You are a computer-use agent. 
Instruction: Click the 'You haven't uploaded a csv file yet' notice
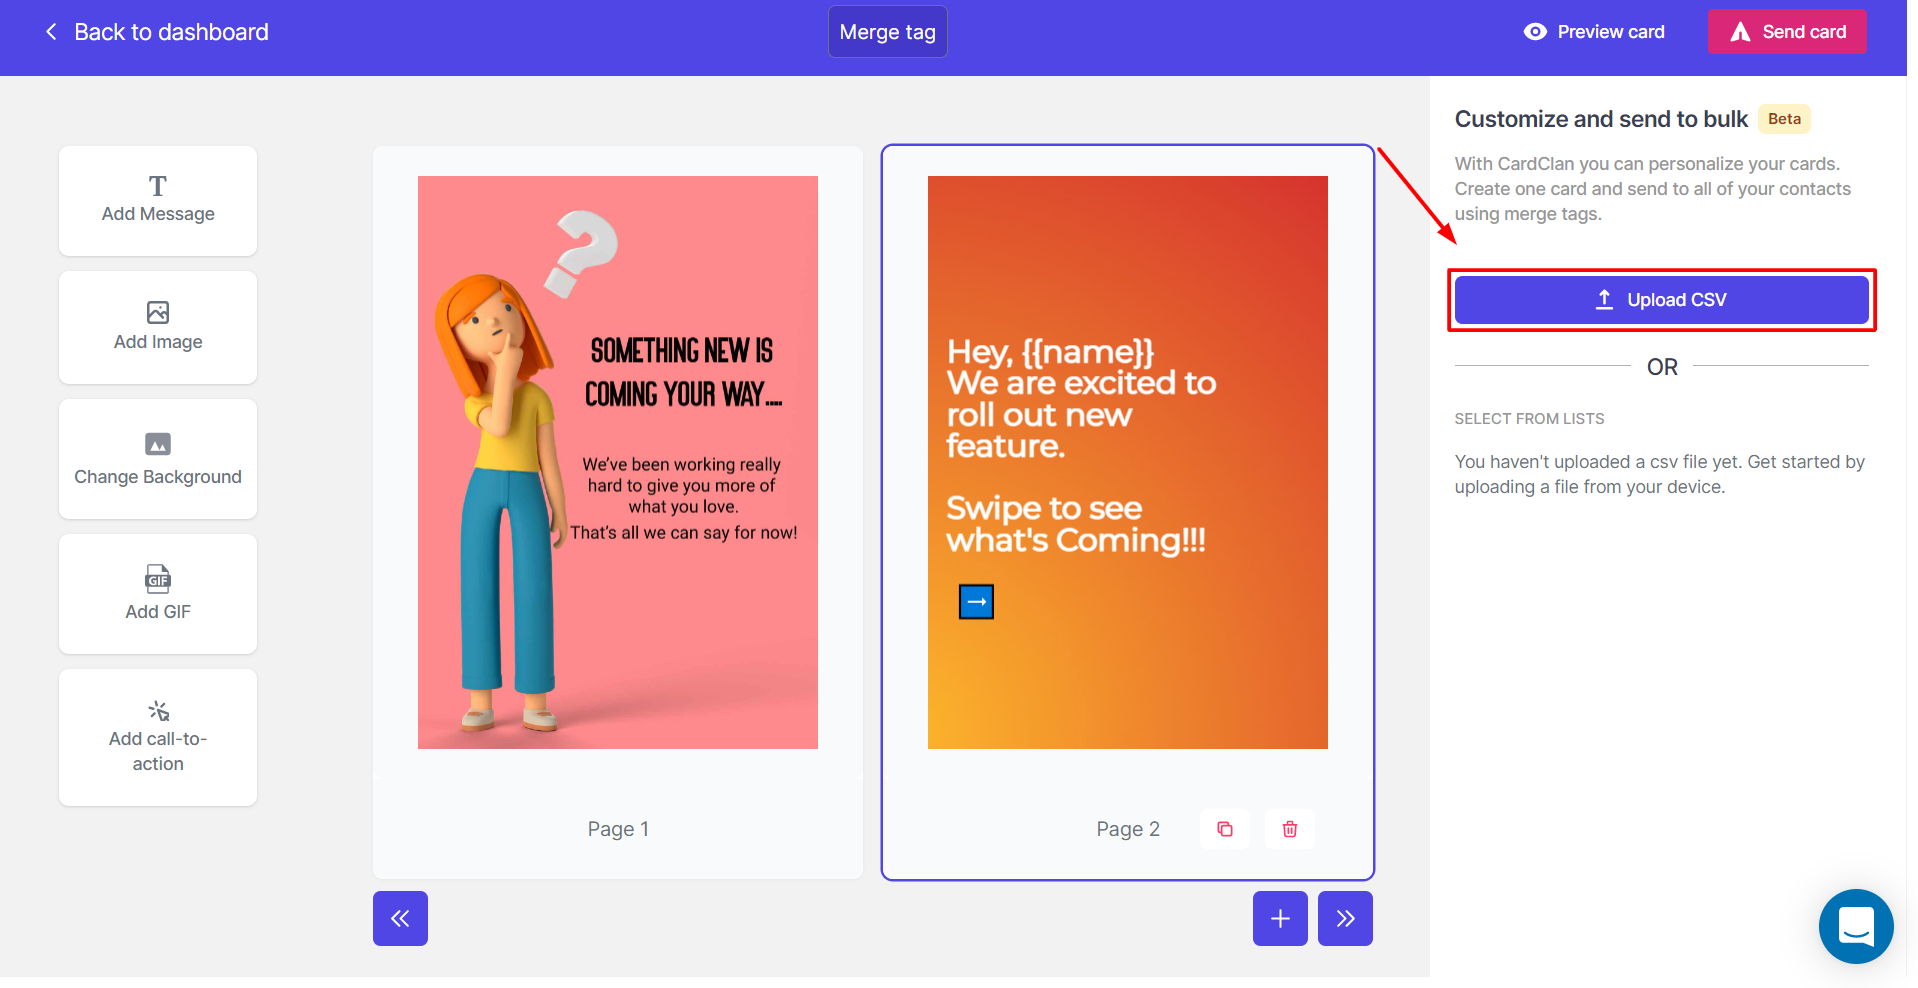[x=1659, y=474]
